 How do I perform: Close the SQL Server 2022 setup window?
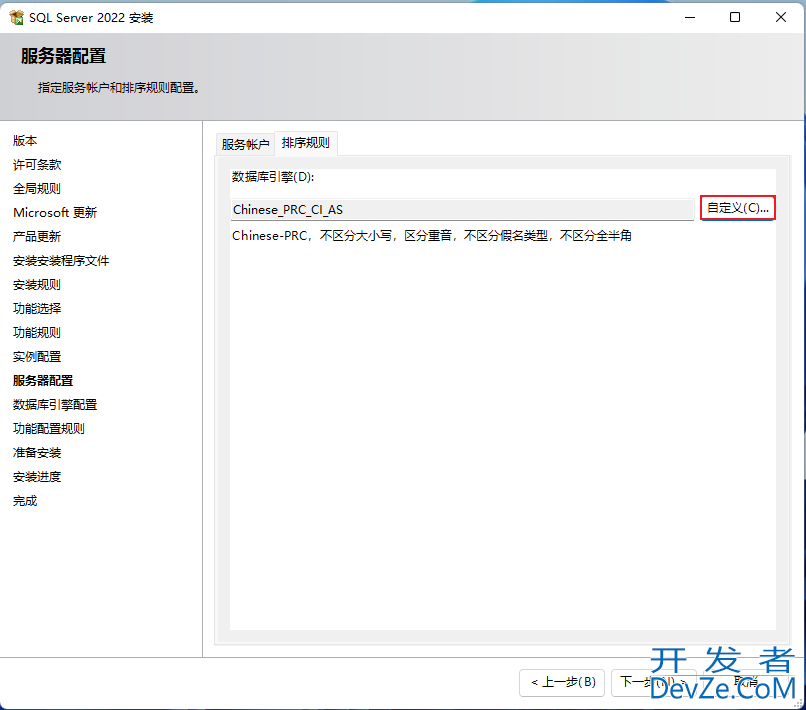point(781,17)
